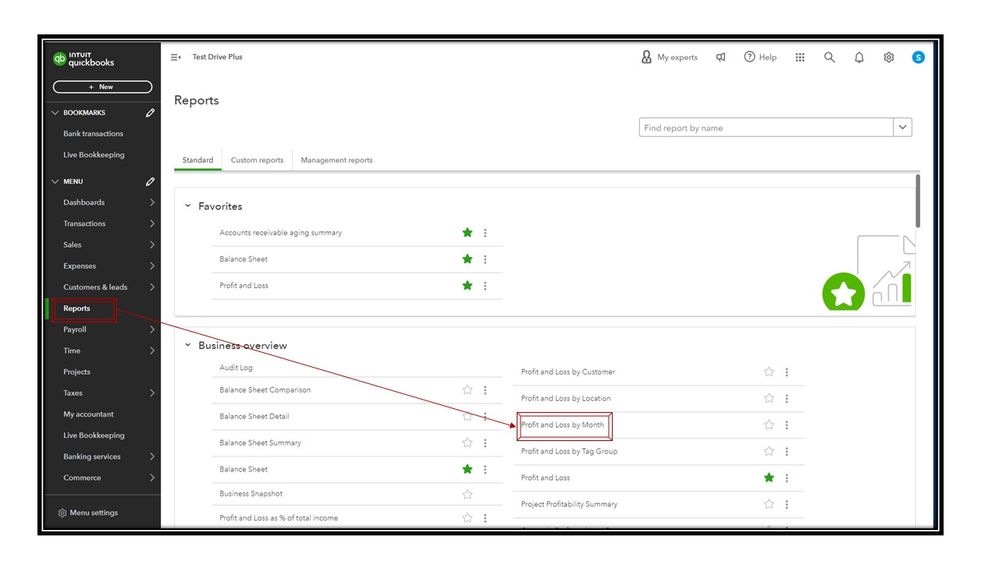Image resolution: width=999 pixels, height=562 pixels.
Task: Open more options for Profit and Loss by Location
Action: (x=787, y=399)
